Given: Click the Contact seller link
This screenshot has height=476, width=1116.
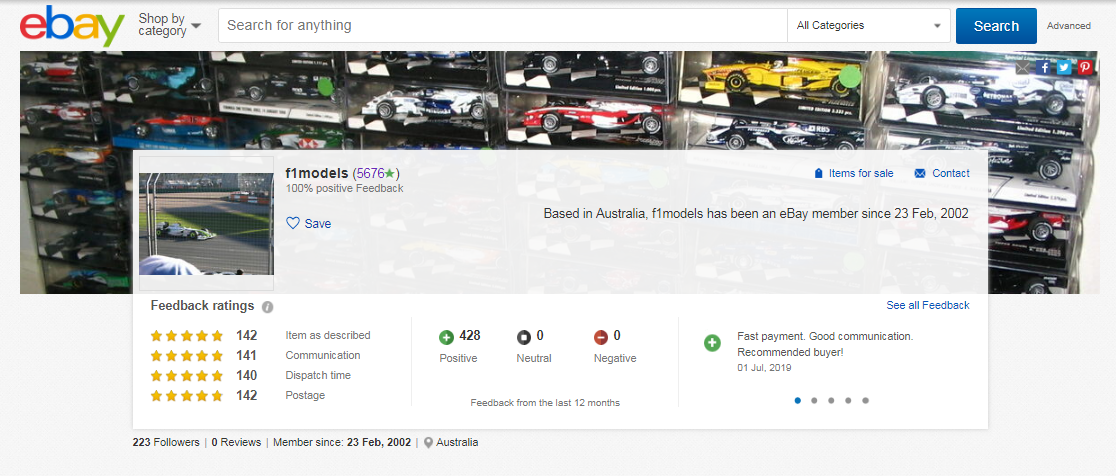Looking at the screenshot, I should click(x=942, y=173).
